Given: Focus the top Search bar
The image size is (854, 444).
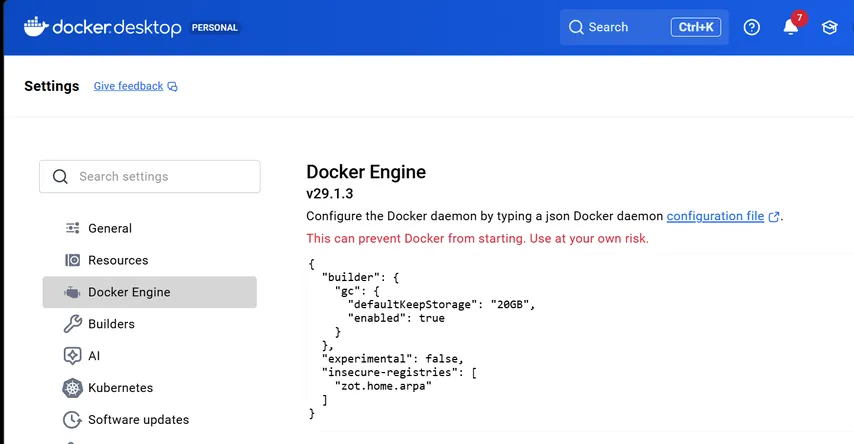Looking at the screenshot, I should click(644, 27).
